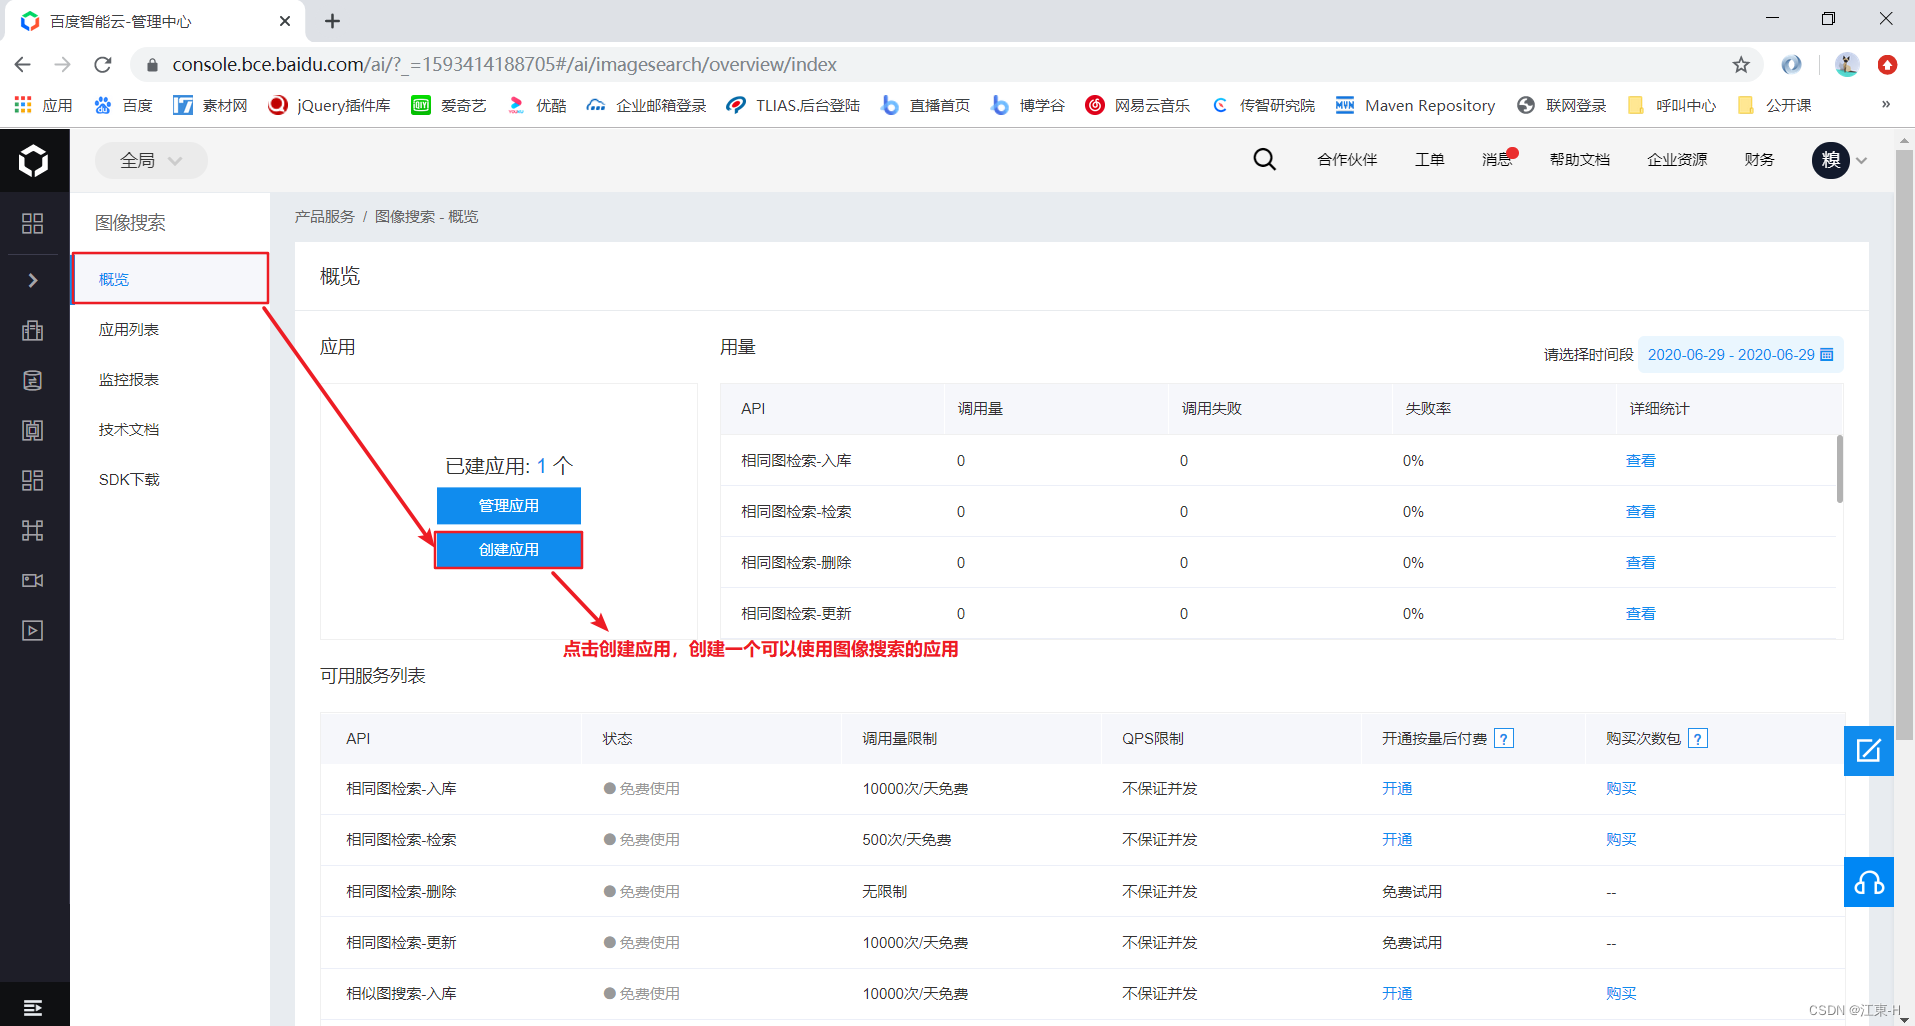Image resolution: width=1915 pixels, height=1026 pixels.
Task: Click the feedback edit floating icon
Action: pyautogui.click(x=1868, y=750)
